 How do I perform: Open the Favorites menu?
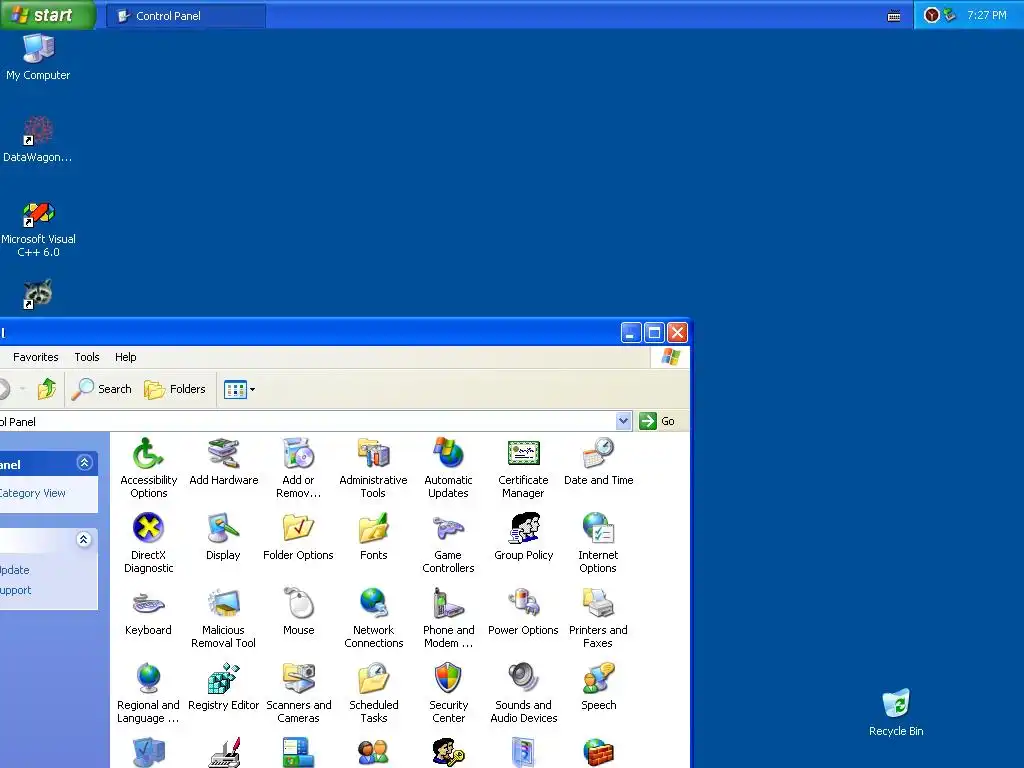tap(35, 357)
